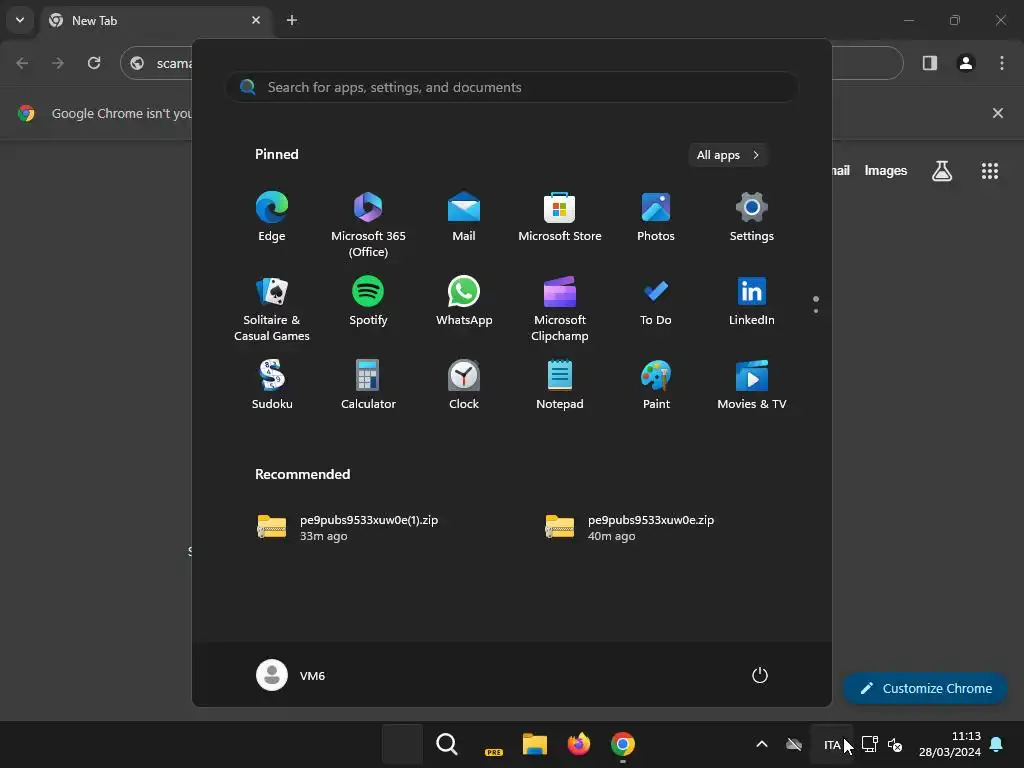Open Chrome's three-dot menu
The height and width of the screenshot is (768, 1024).
[1002, 63]
